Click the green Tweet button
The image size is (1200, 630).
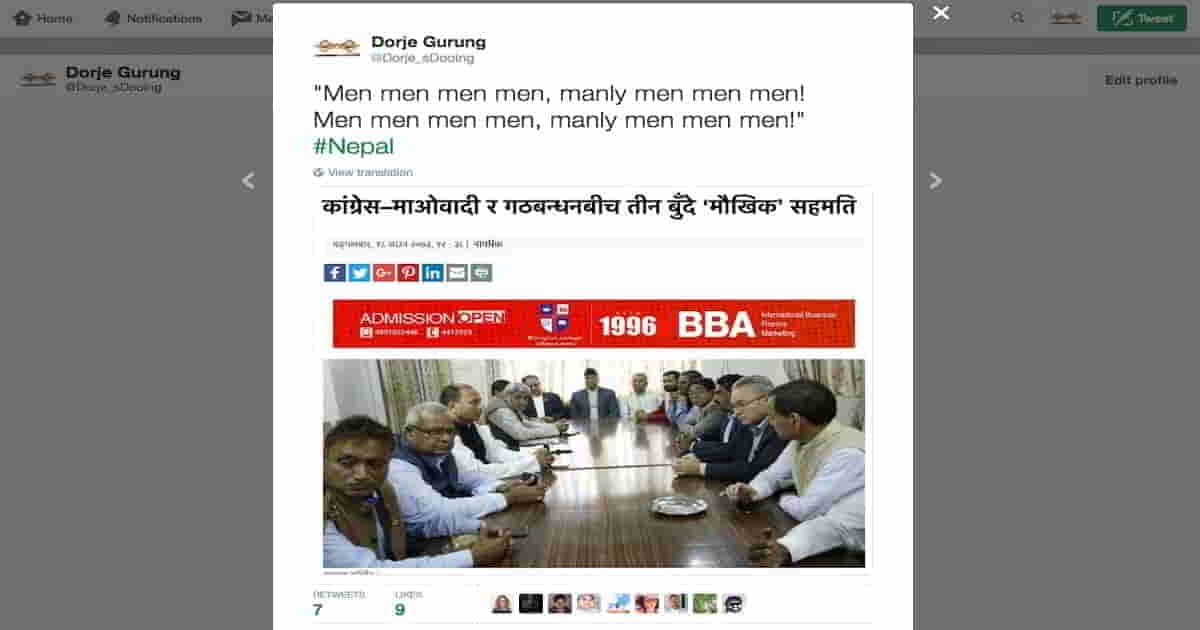click(1141, 18)
